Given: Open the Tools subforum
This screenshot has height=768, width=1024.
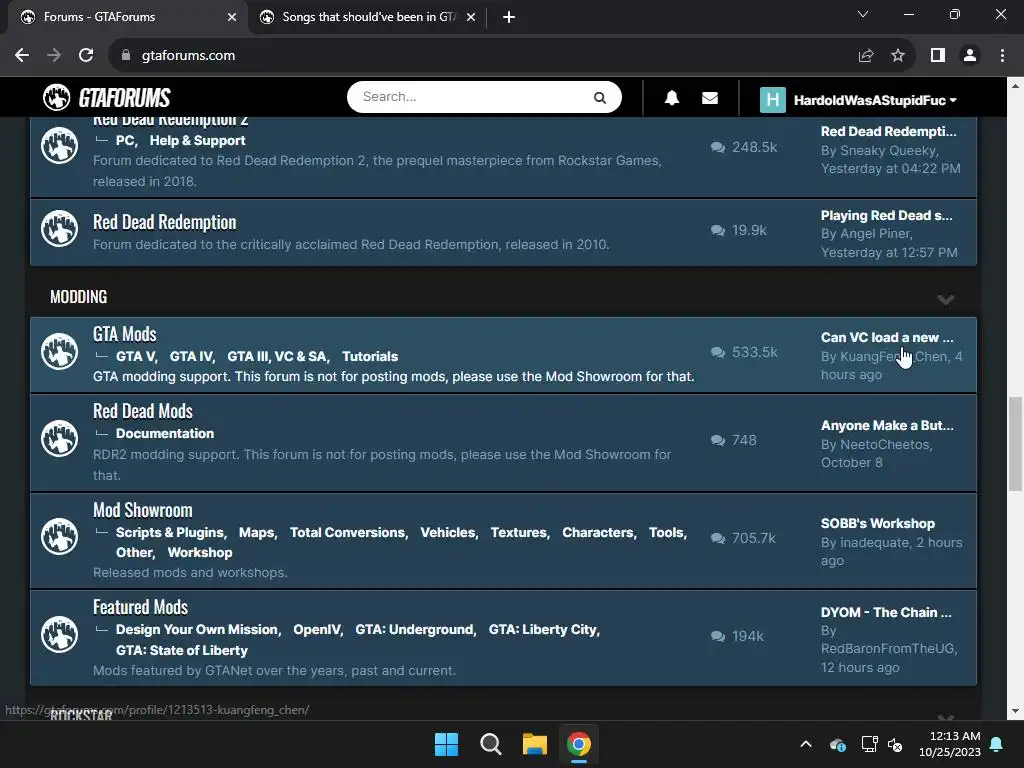Looking at the screenshot, I should [666, 532].
